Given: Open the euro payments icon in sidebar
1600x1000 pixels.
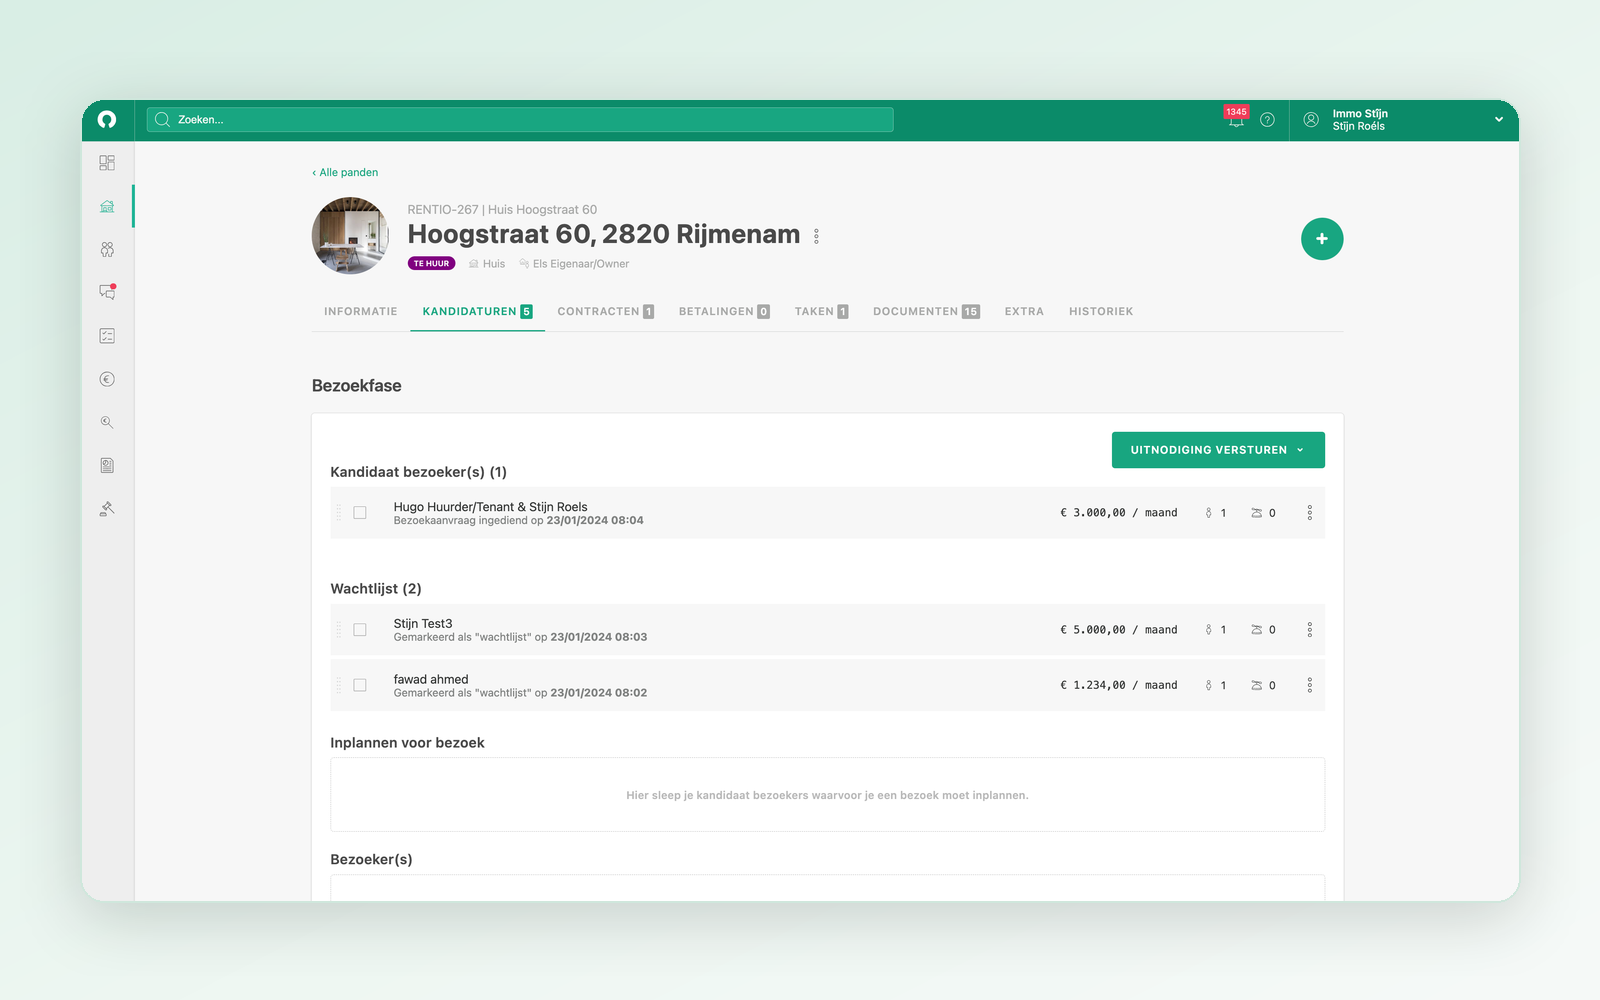Looking at the screenshot, I should coord(107,379).
